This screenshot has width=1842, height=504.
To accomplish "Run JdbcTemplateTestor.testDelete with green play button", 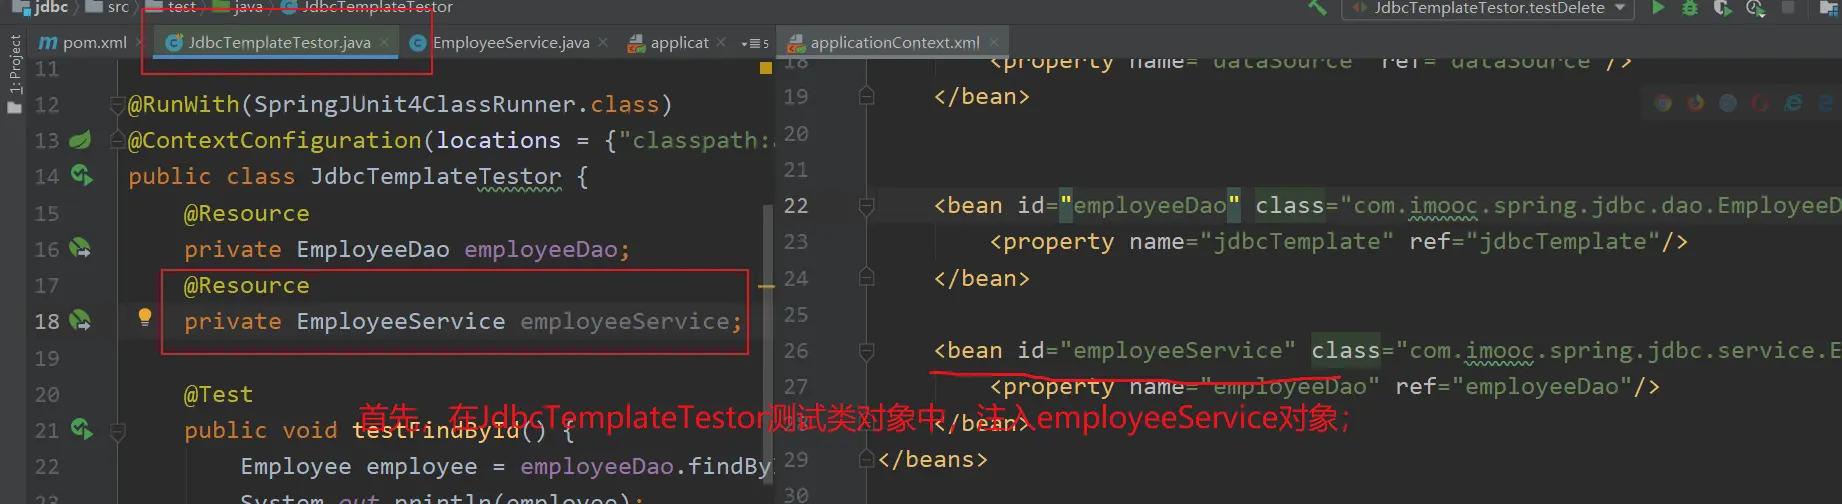I will tap(1658, 8).
